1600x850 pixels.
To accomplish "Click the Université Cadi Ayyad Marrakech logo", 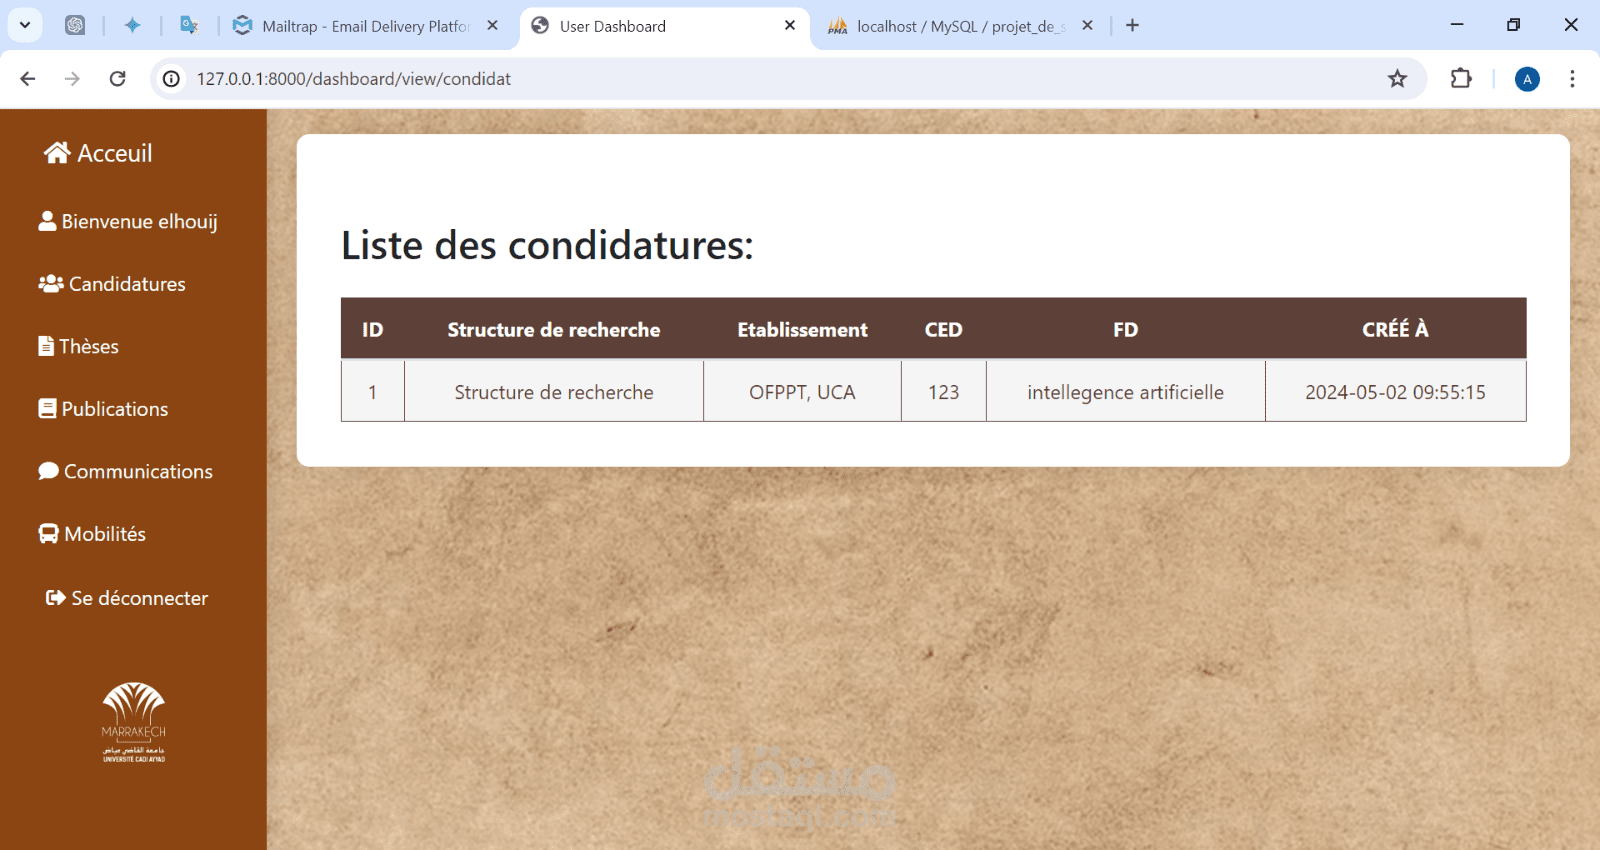I will point(134,723).
